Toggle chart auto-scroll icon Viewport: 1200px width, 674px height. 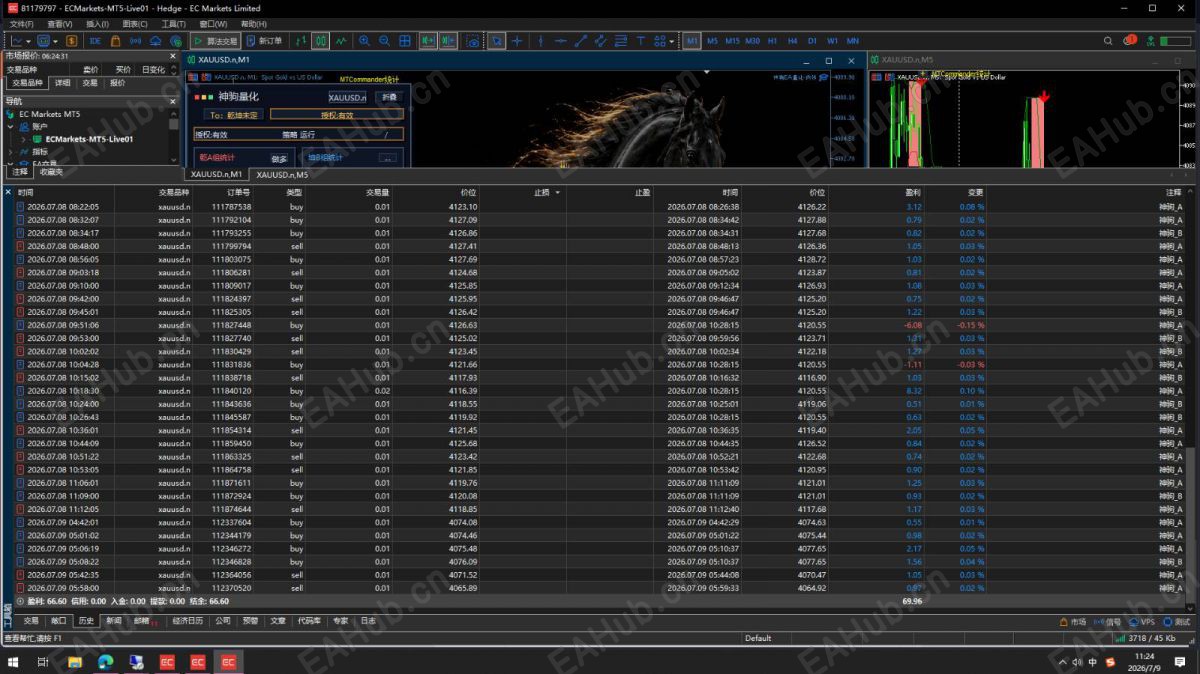(428, 41)
